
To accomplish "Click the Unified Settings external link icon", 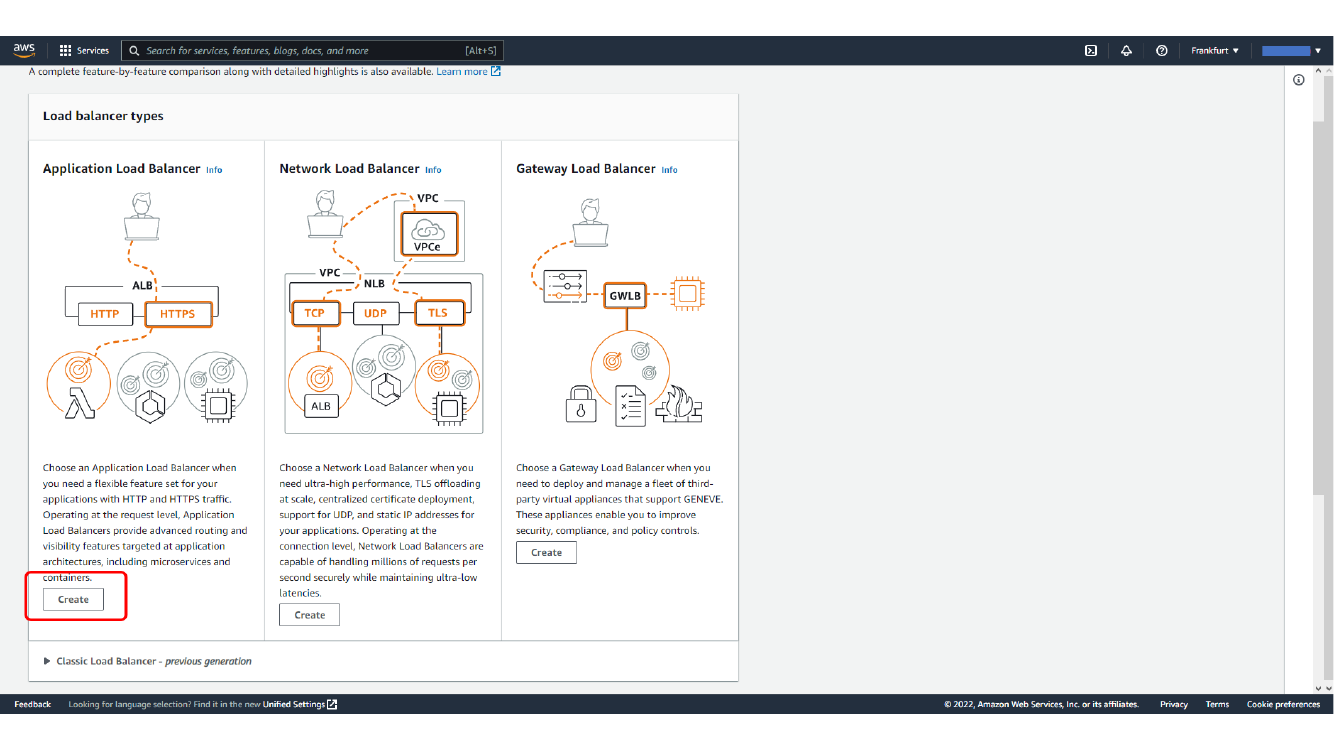I will coord(332,704).
